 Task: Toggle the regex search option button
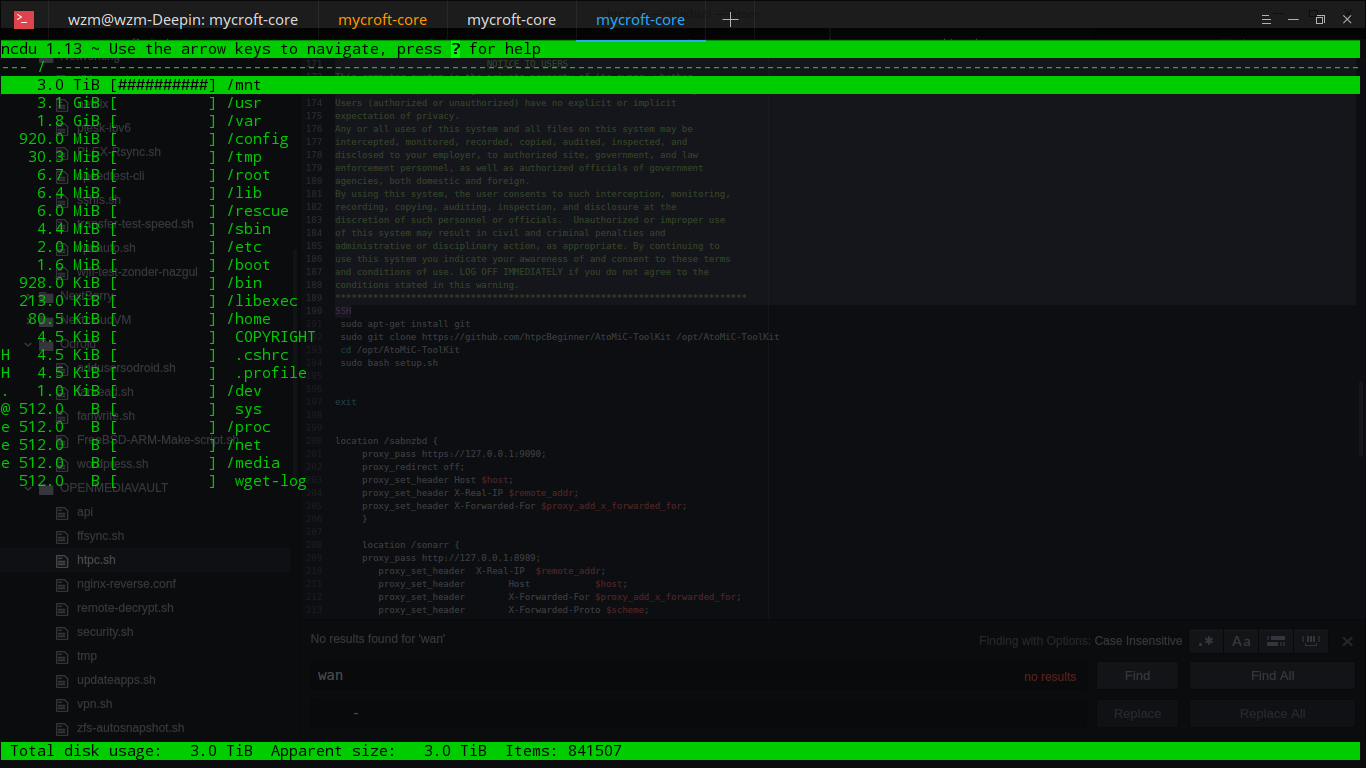click(x=1207, y=641)
